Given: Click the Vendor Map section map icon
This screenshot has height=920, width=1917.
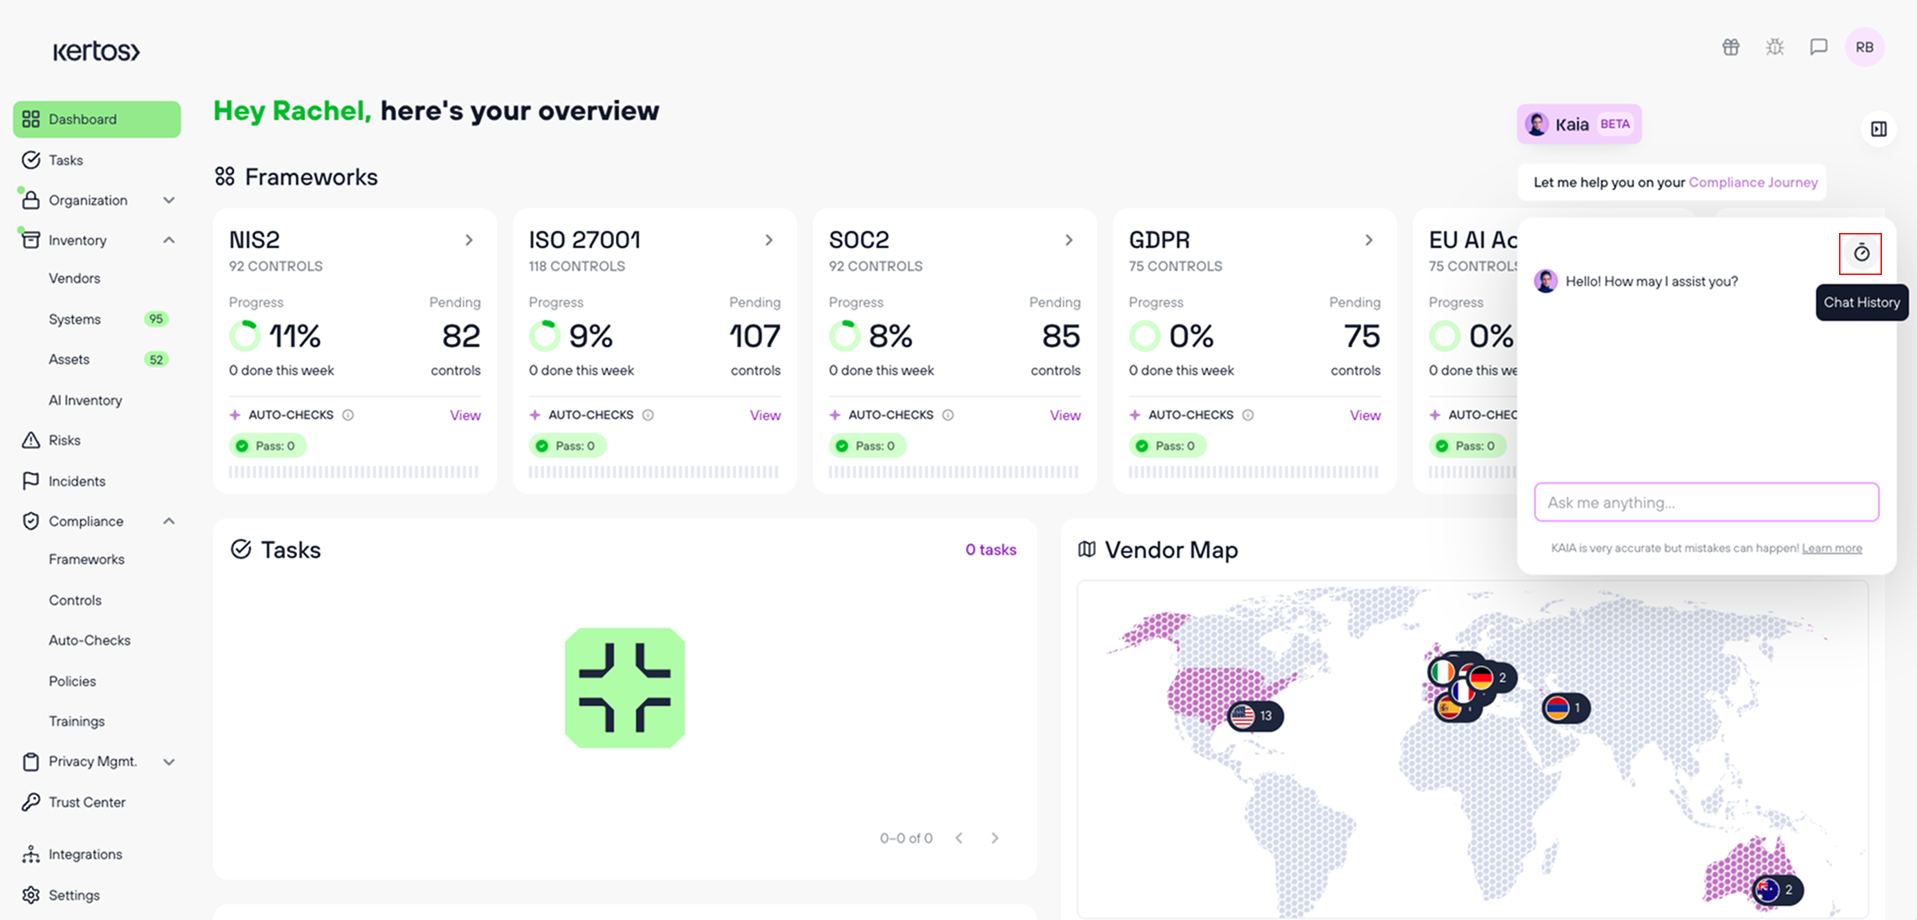Looking at the screenshot, I should pyautogui.click(x=1087, y=549).
